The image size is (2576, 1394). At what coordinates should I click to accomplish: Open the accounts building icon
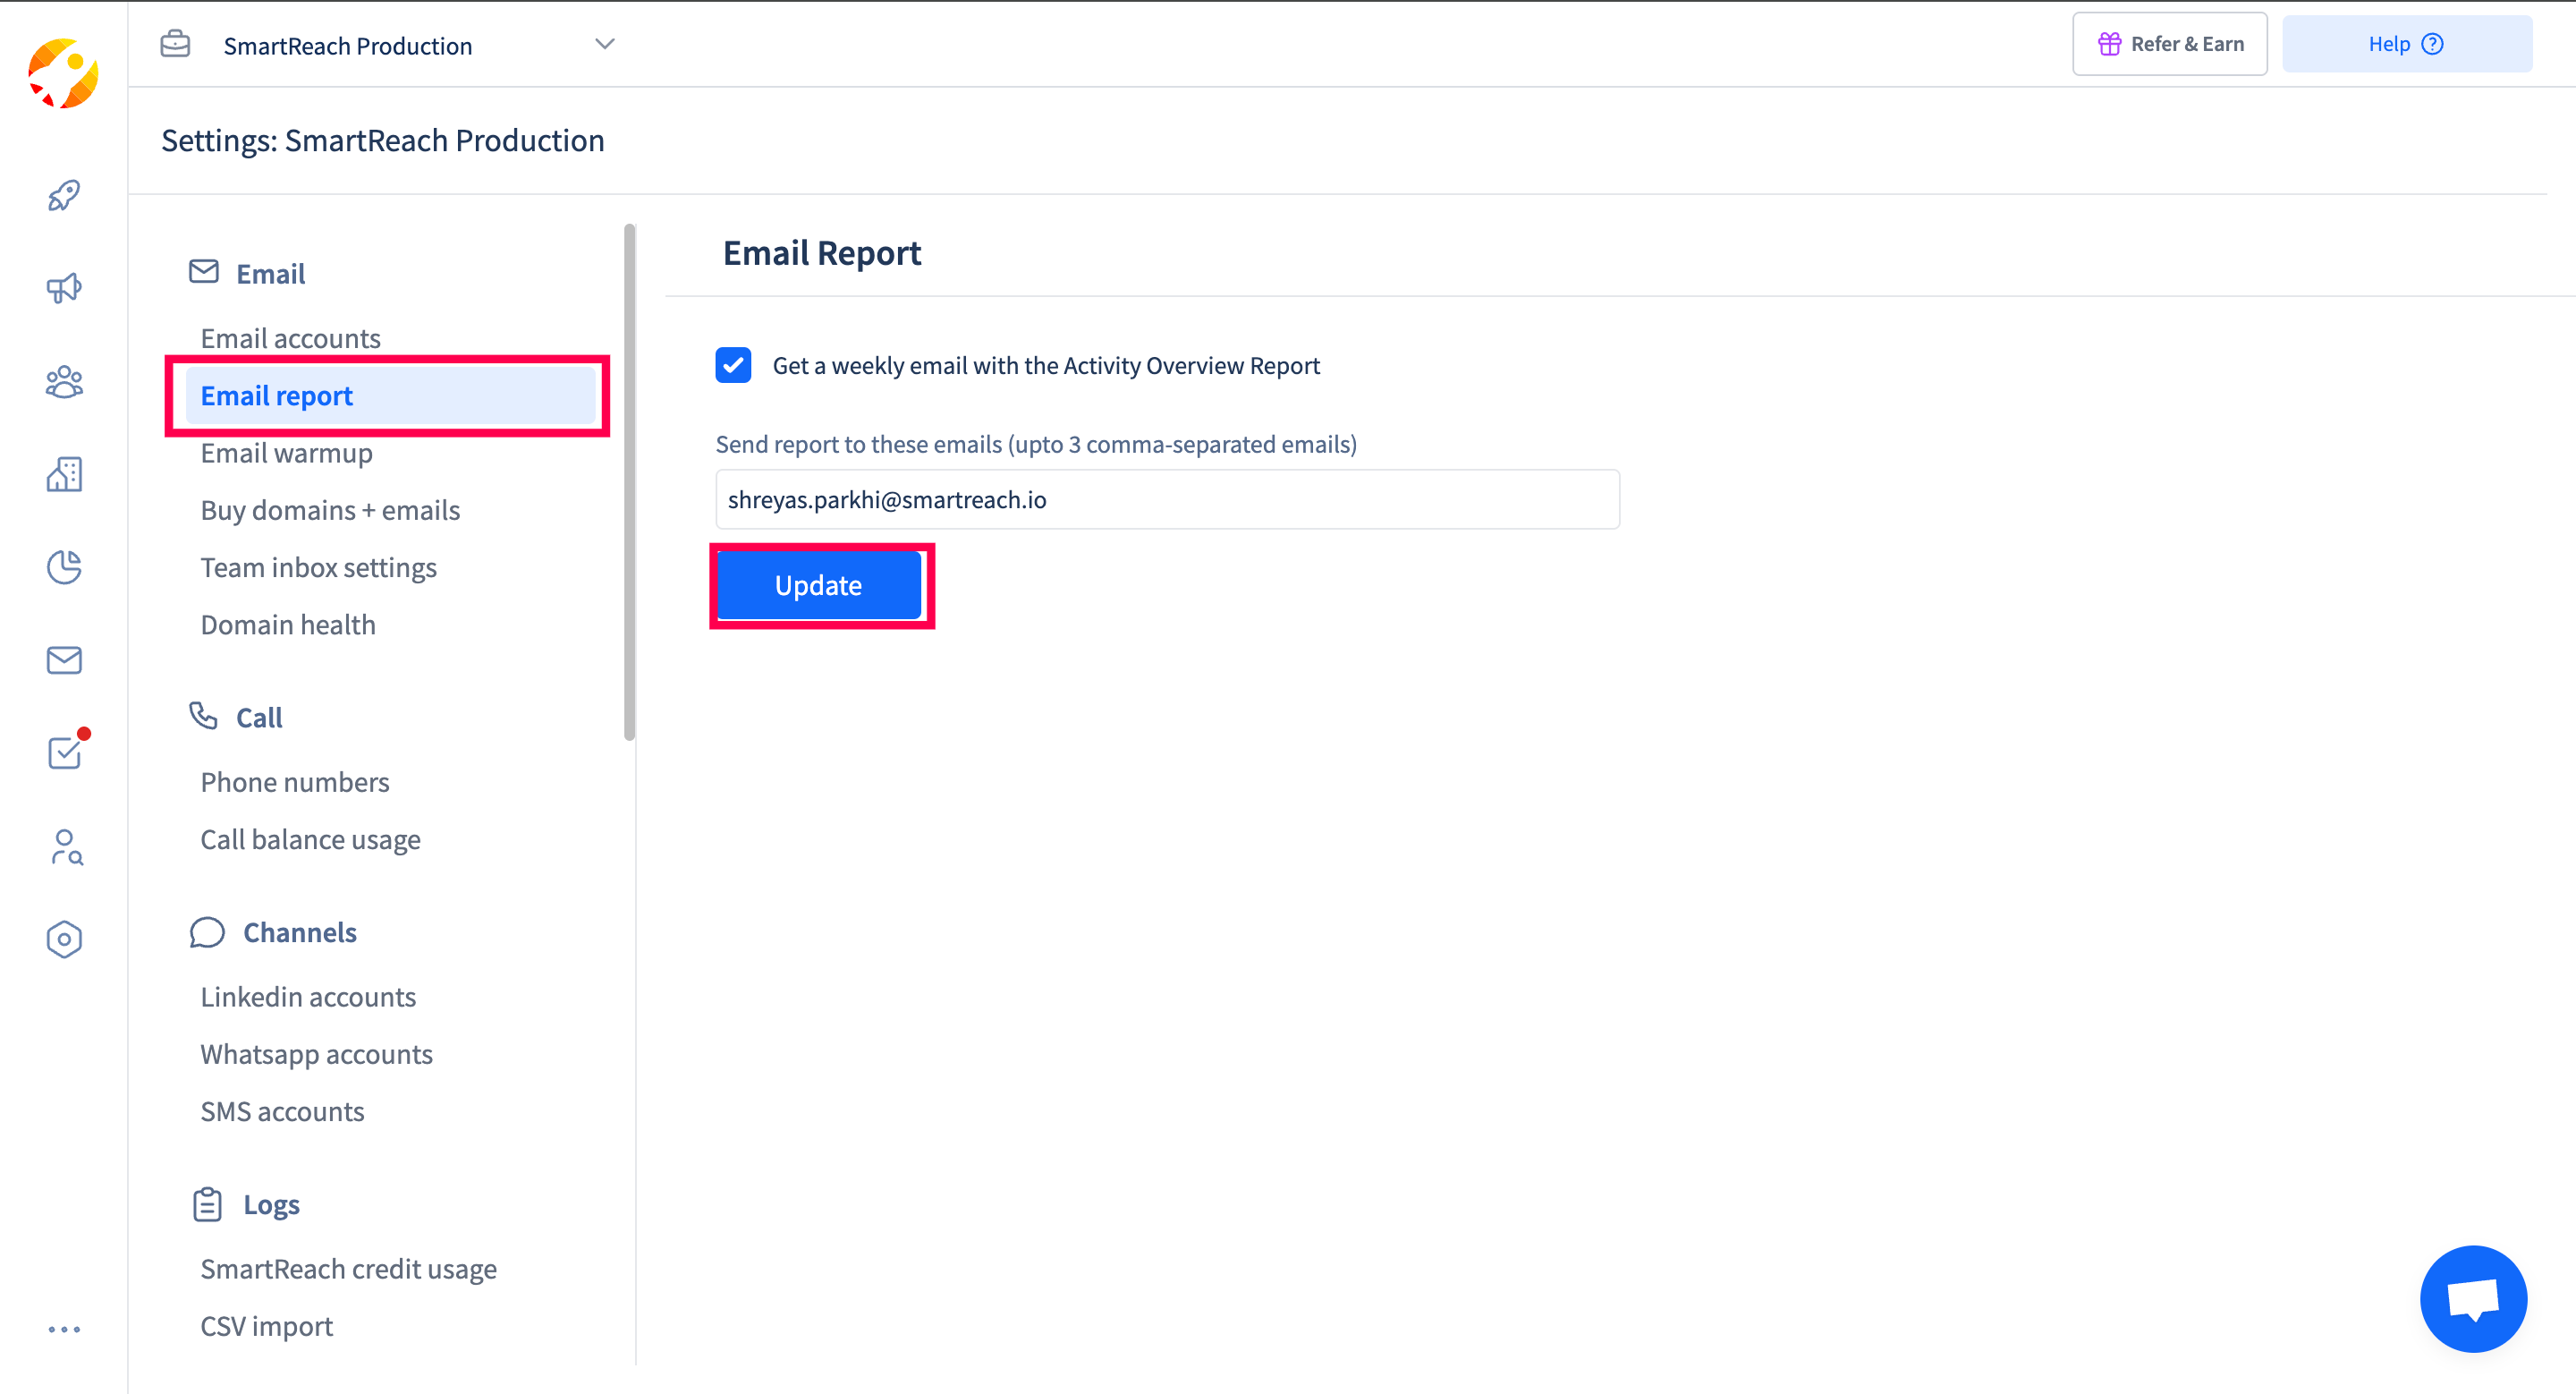[x=64, y=474]
